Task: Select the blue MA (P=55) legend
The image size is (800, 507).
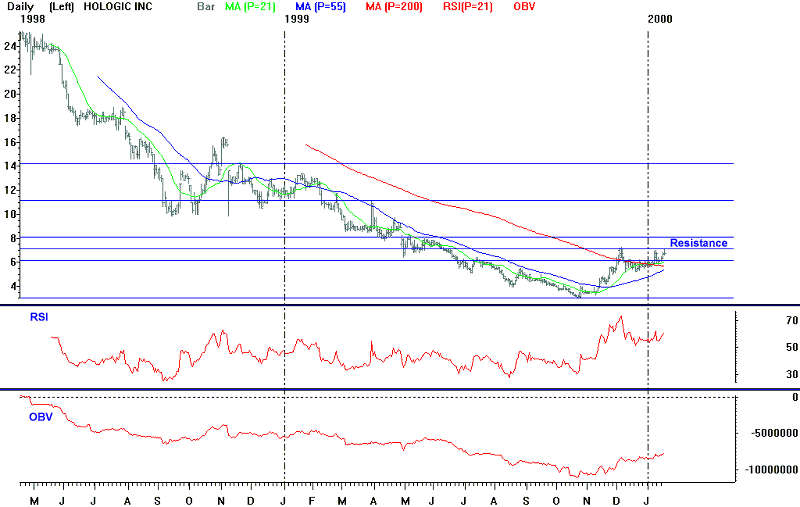Action: tap(320, 7)
